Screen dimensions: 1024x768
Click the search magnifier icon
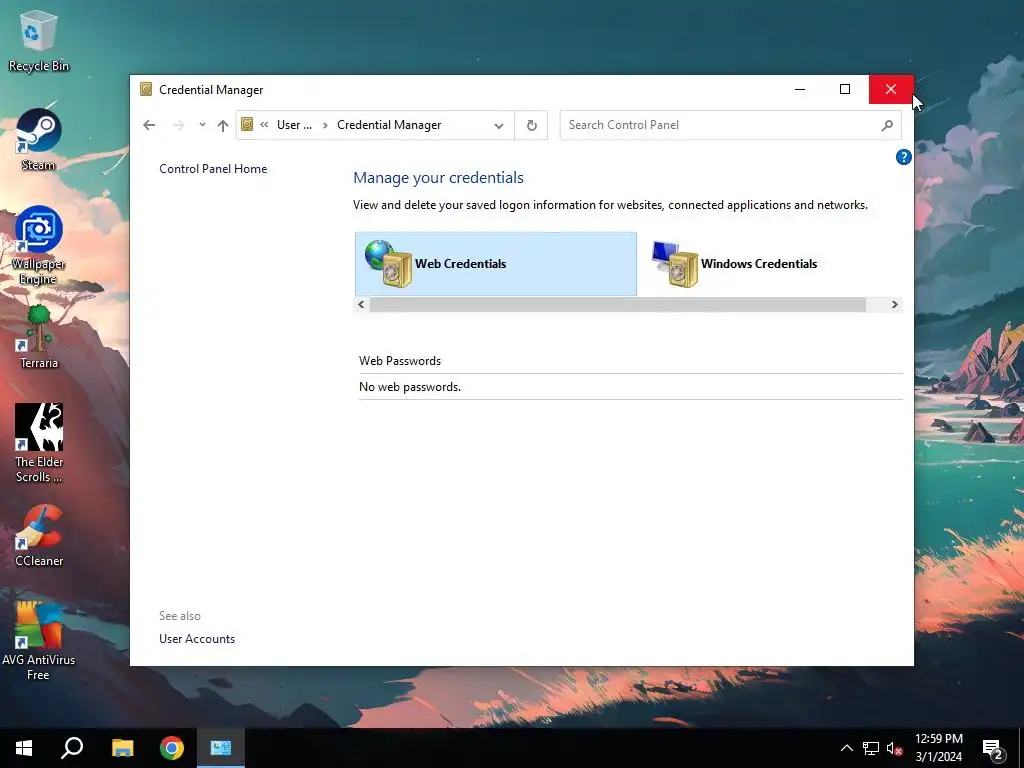tap(887, 125)
